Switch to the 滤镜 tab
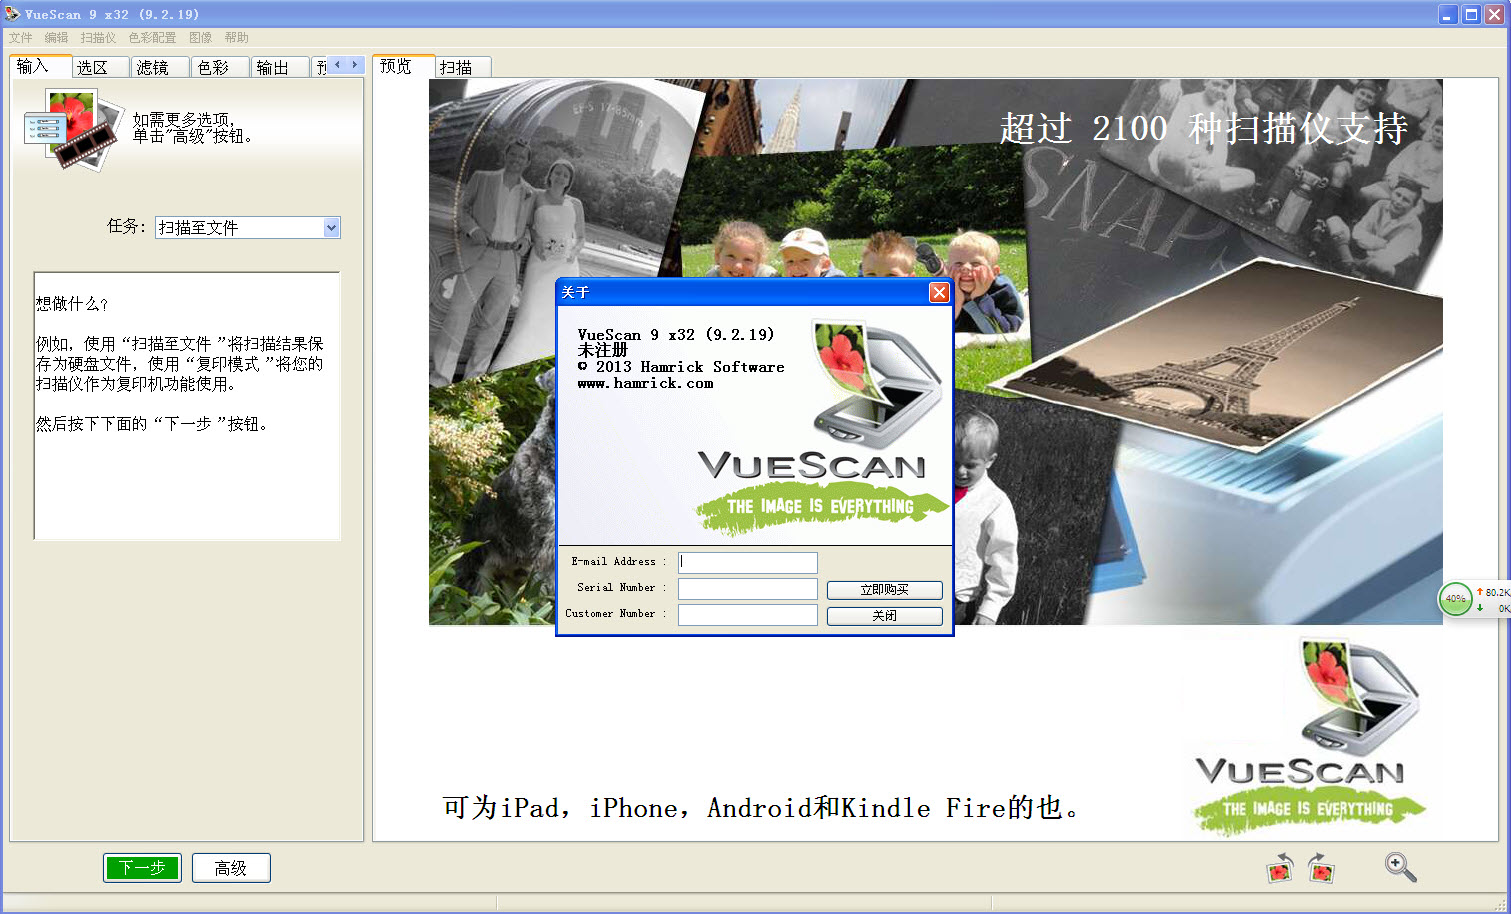 click(161, 67)
